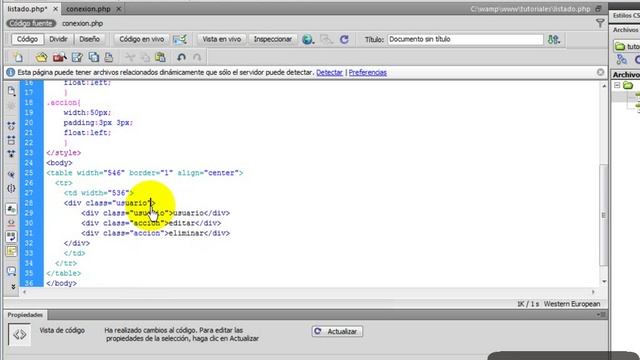
Task: Click the connect to remote server icon
Action: (x=622, y=60)
